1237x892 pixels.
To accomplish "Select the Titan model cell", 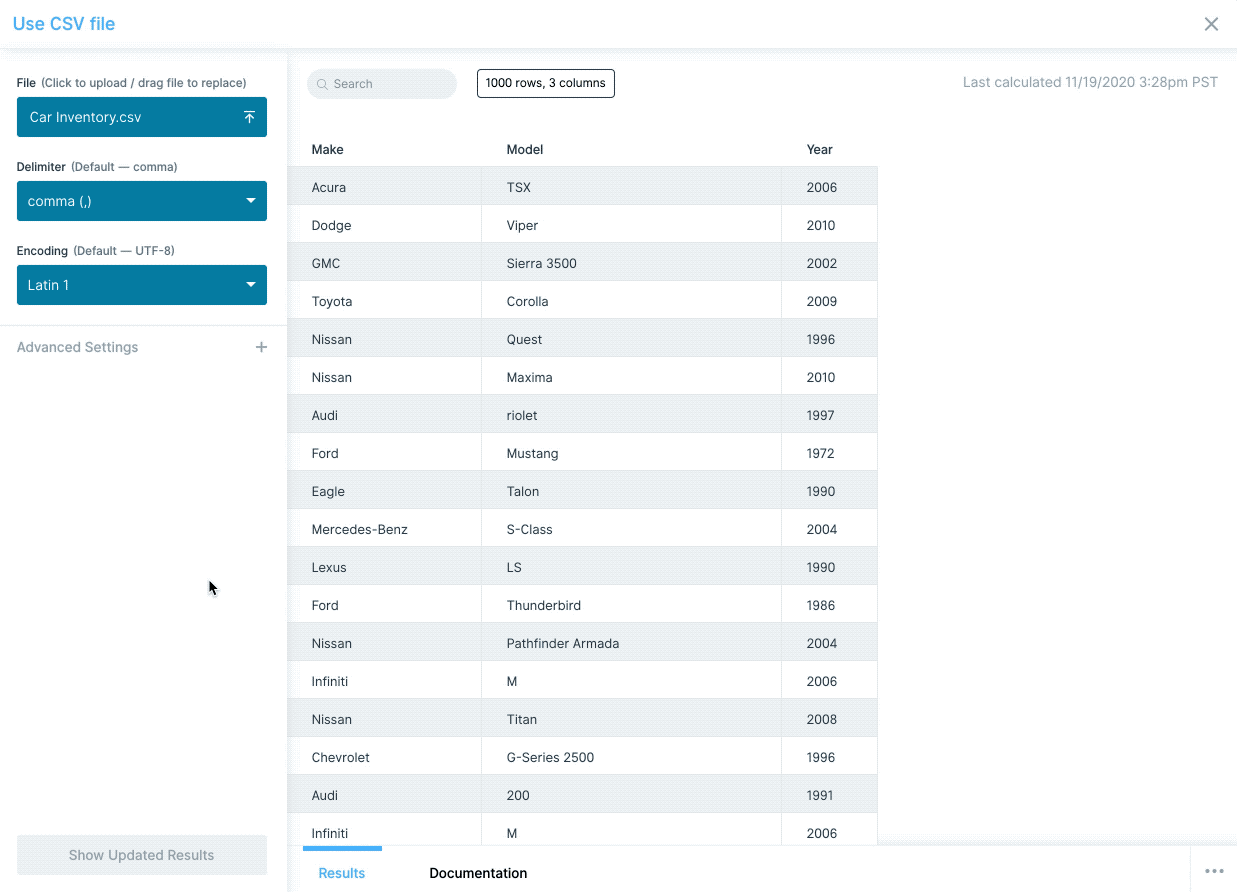I will coord(632,719).
